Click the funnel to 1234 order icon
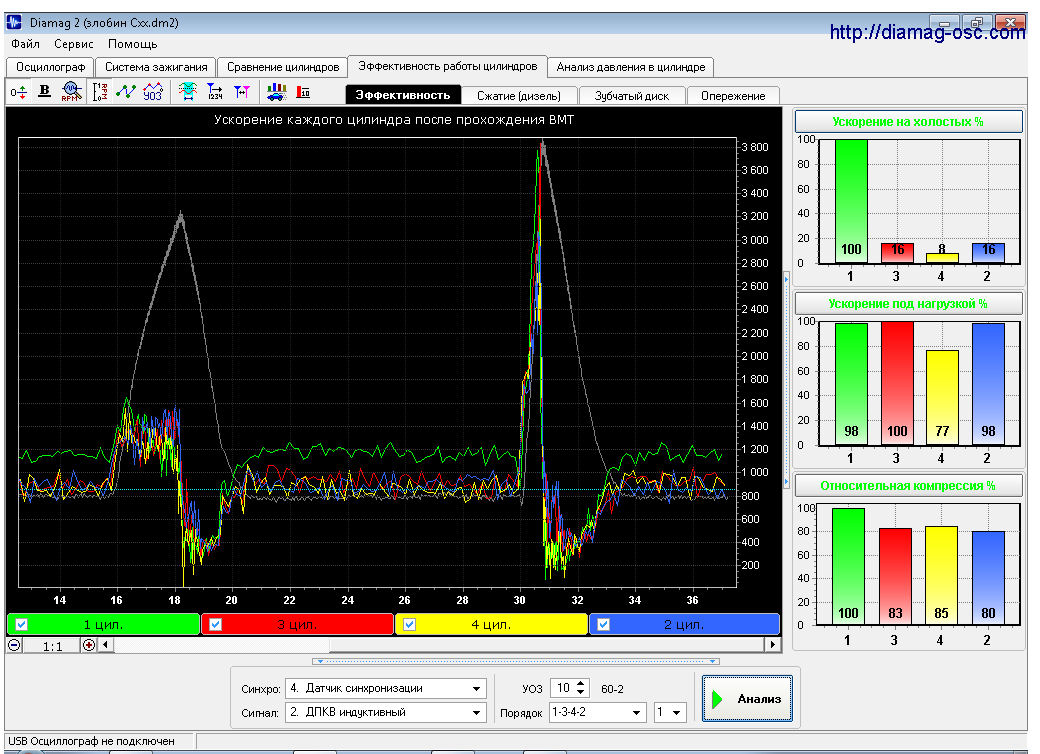This screenshot has width=1040, height=754. (x=215, y=92)
